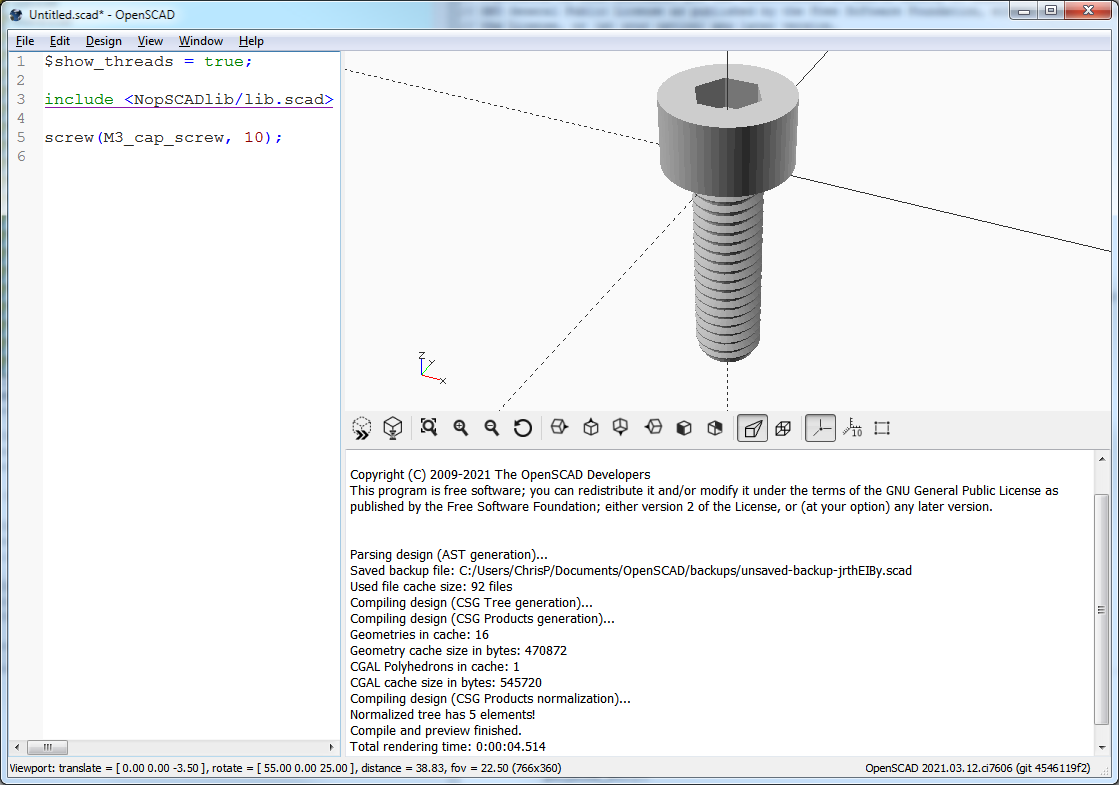Enable Orthogonal projection mode

pos(783,428)
